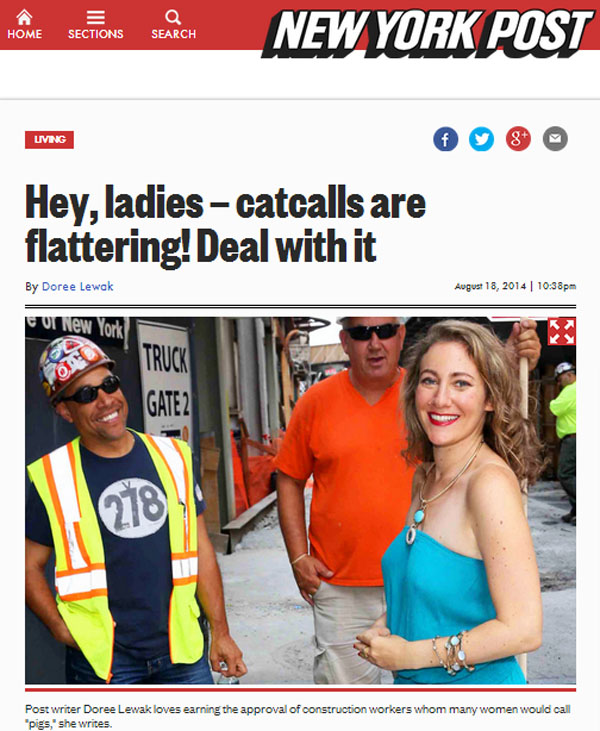Screen dimensions: 600x731
Task: Share the article on Google Plus
Action: 518,139
